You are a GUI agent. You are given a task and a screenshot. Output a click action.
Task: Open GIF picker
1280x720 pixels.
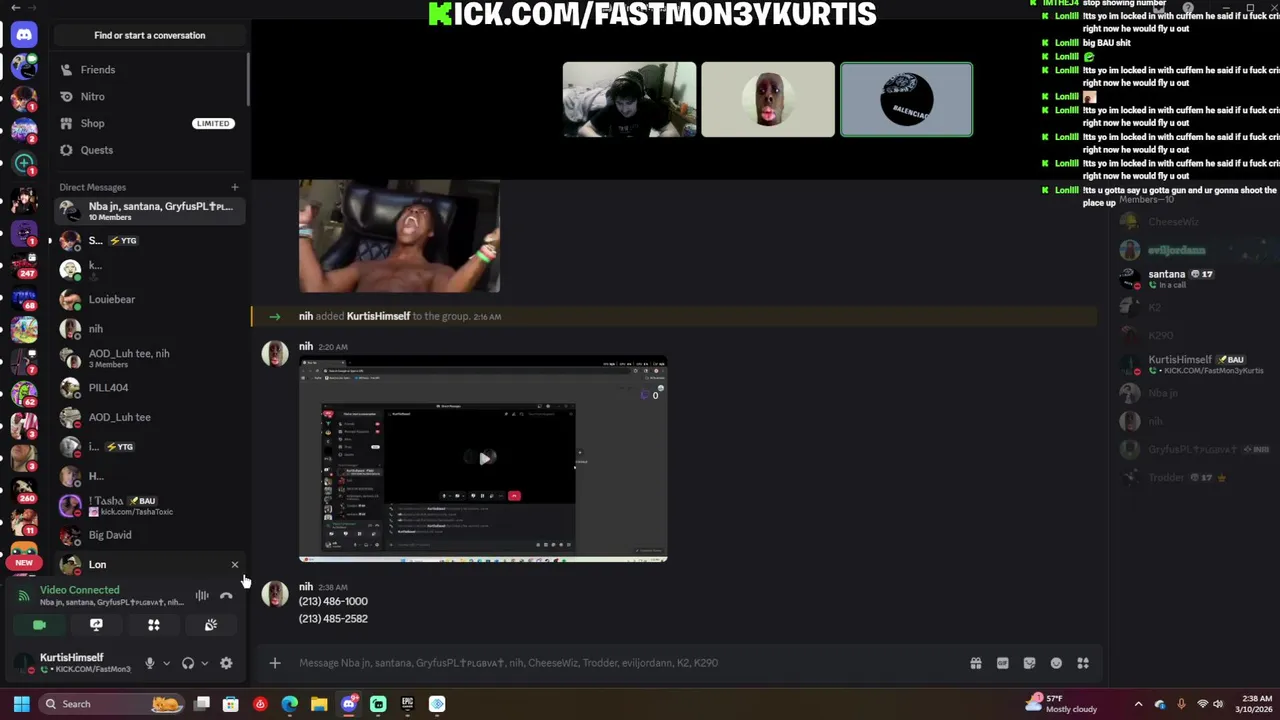[1002, 663]
